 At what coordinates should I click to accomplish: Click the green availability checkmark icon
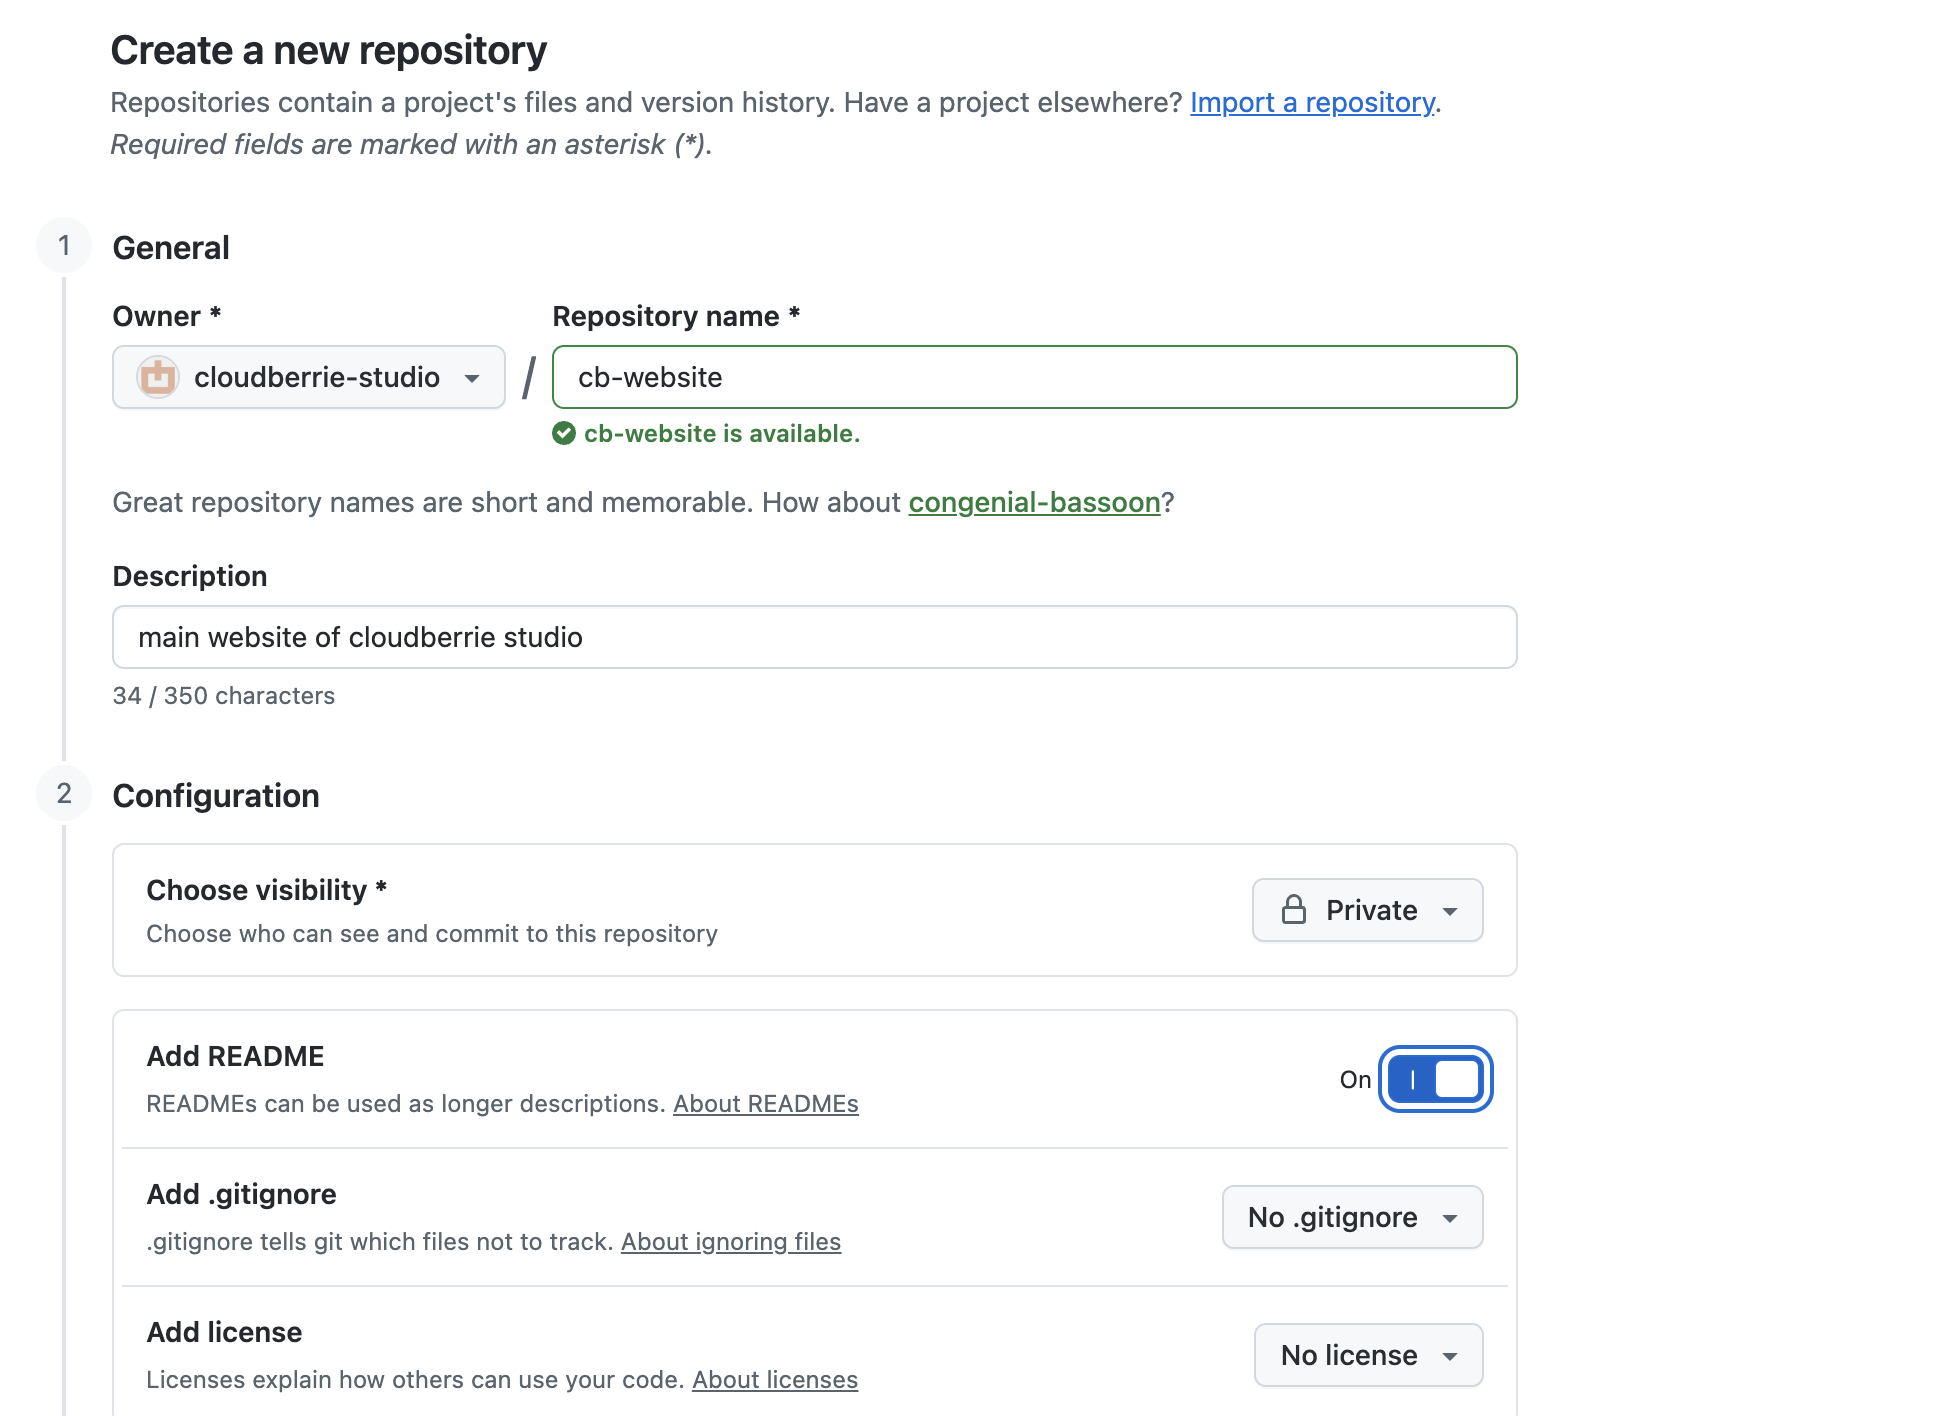coord(564,433)
